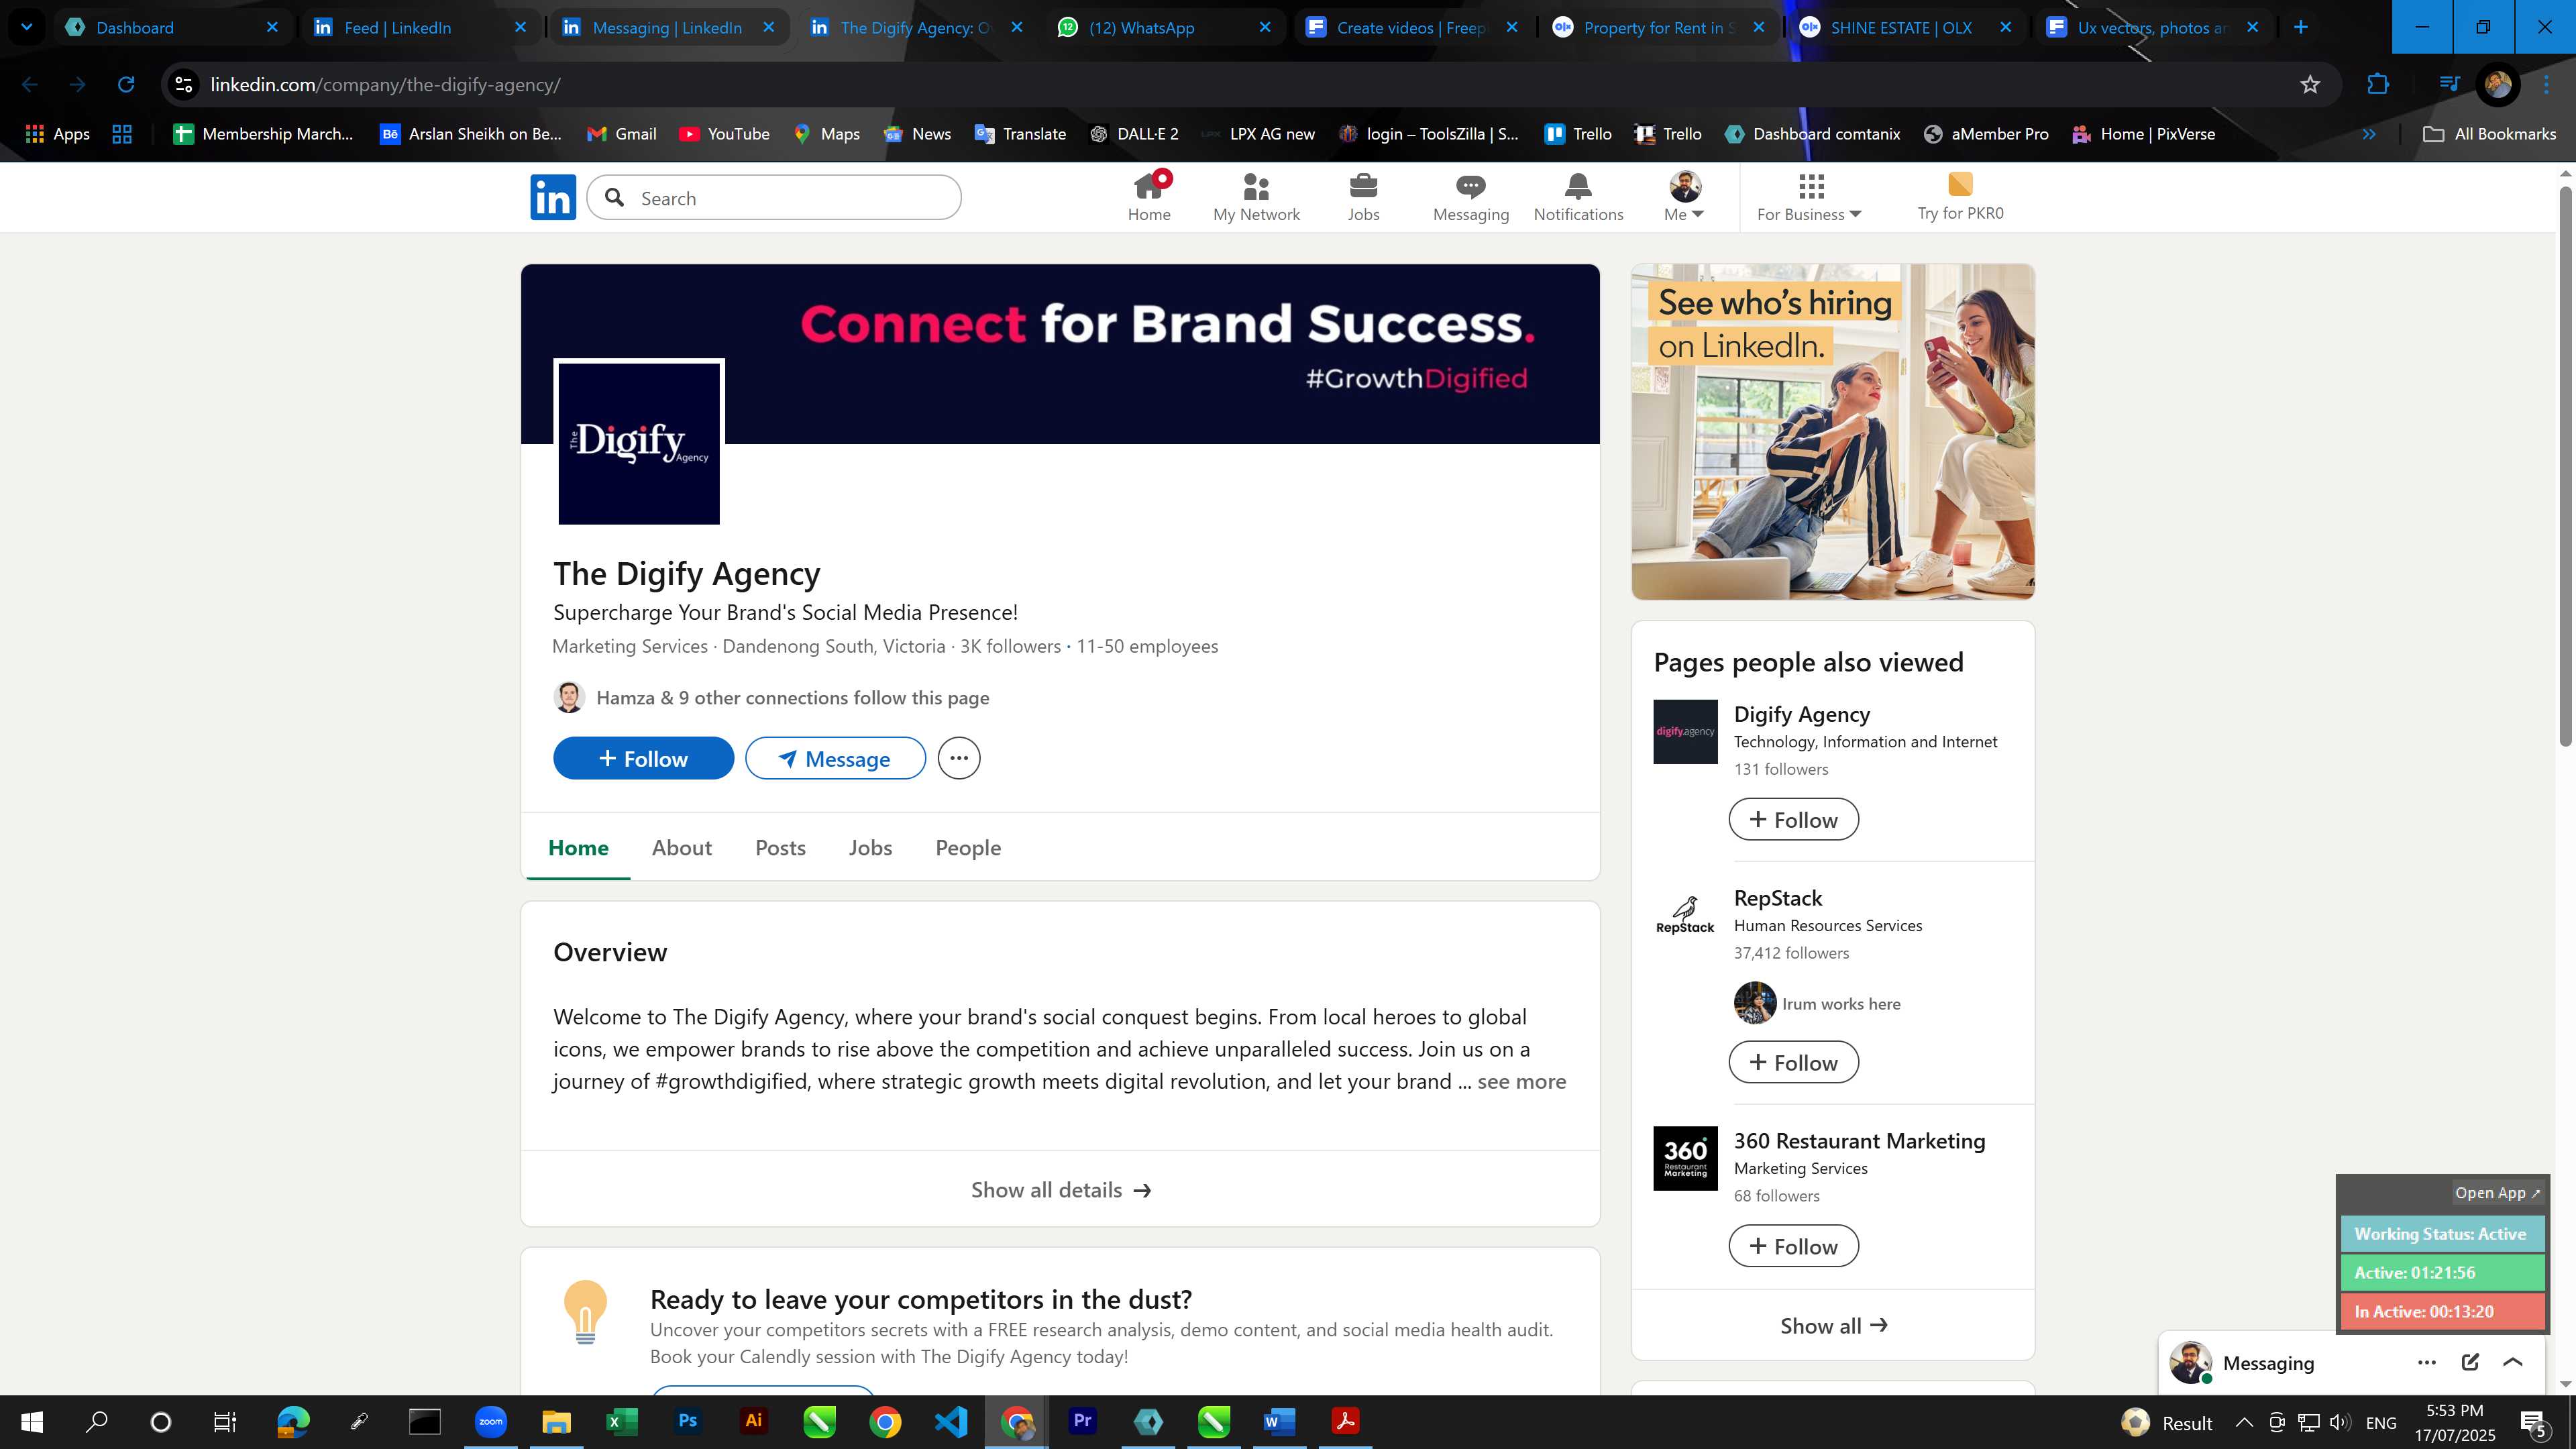
Task: Open the See who's hiring ad image
Action: (x=1832, y=432)
